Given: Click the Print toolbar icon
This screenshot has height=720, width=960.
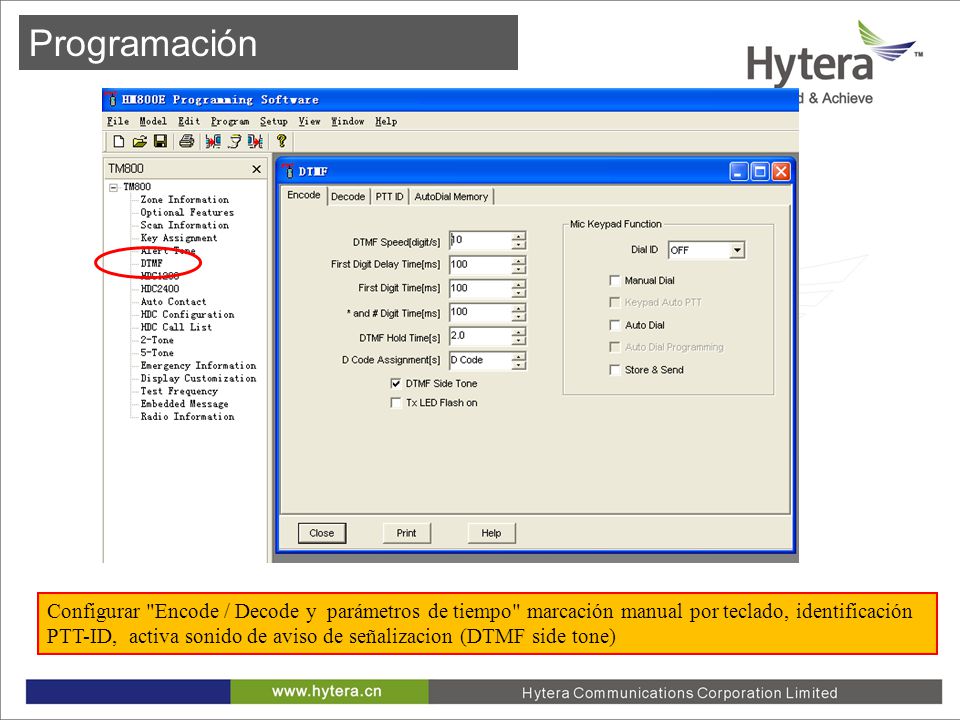Looking at the screenshot, I should click(x=187, y=142).
